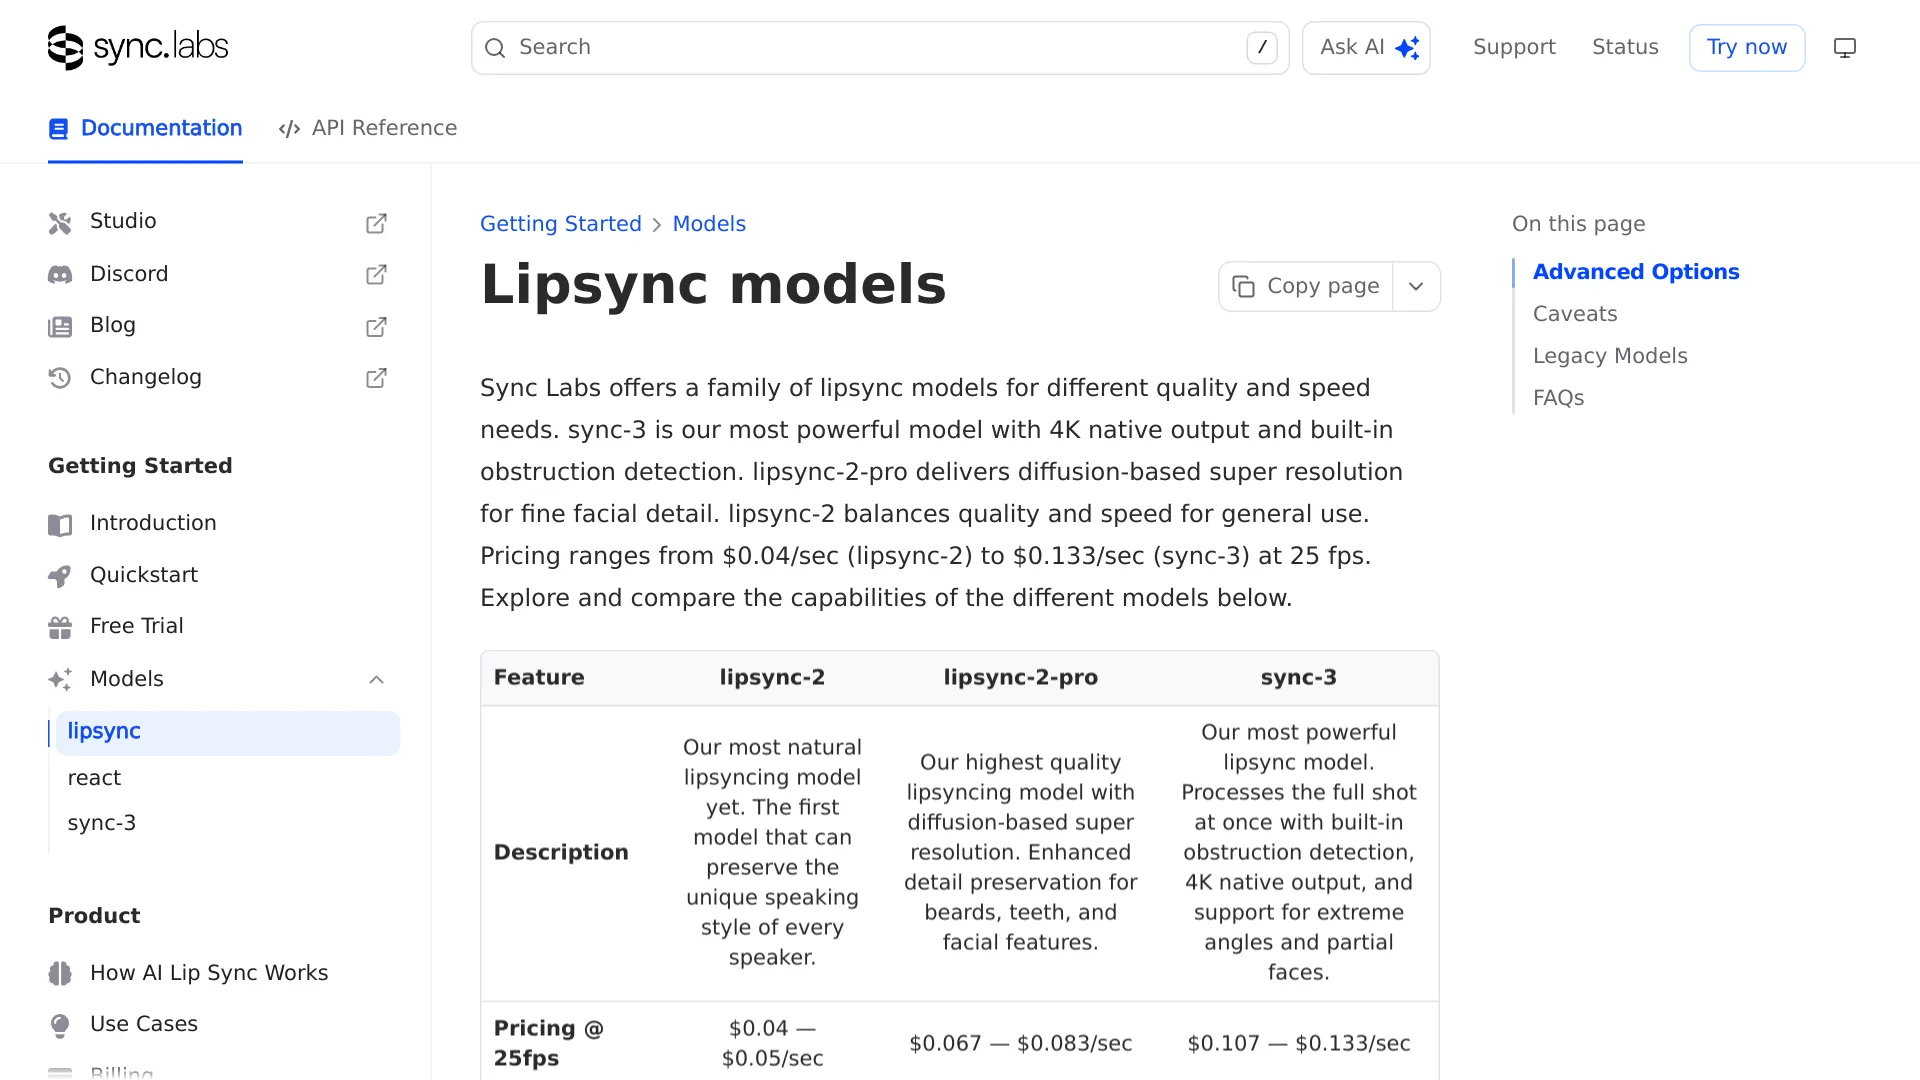Jump to Legacy Models section
This screenshot has width=1920, height=1080.
tap(1610, 356)
